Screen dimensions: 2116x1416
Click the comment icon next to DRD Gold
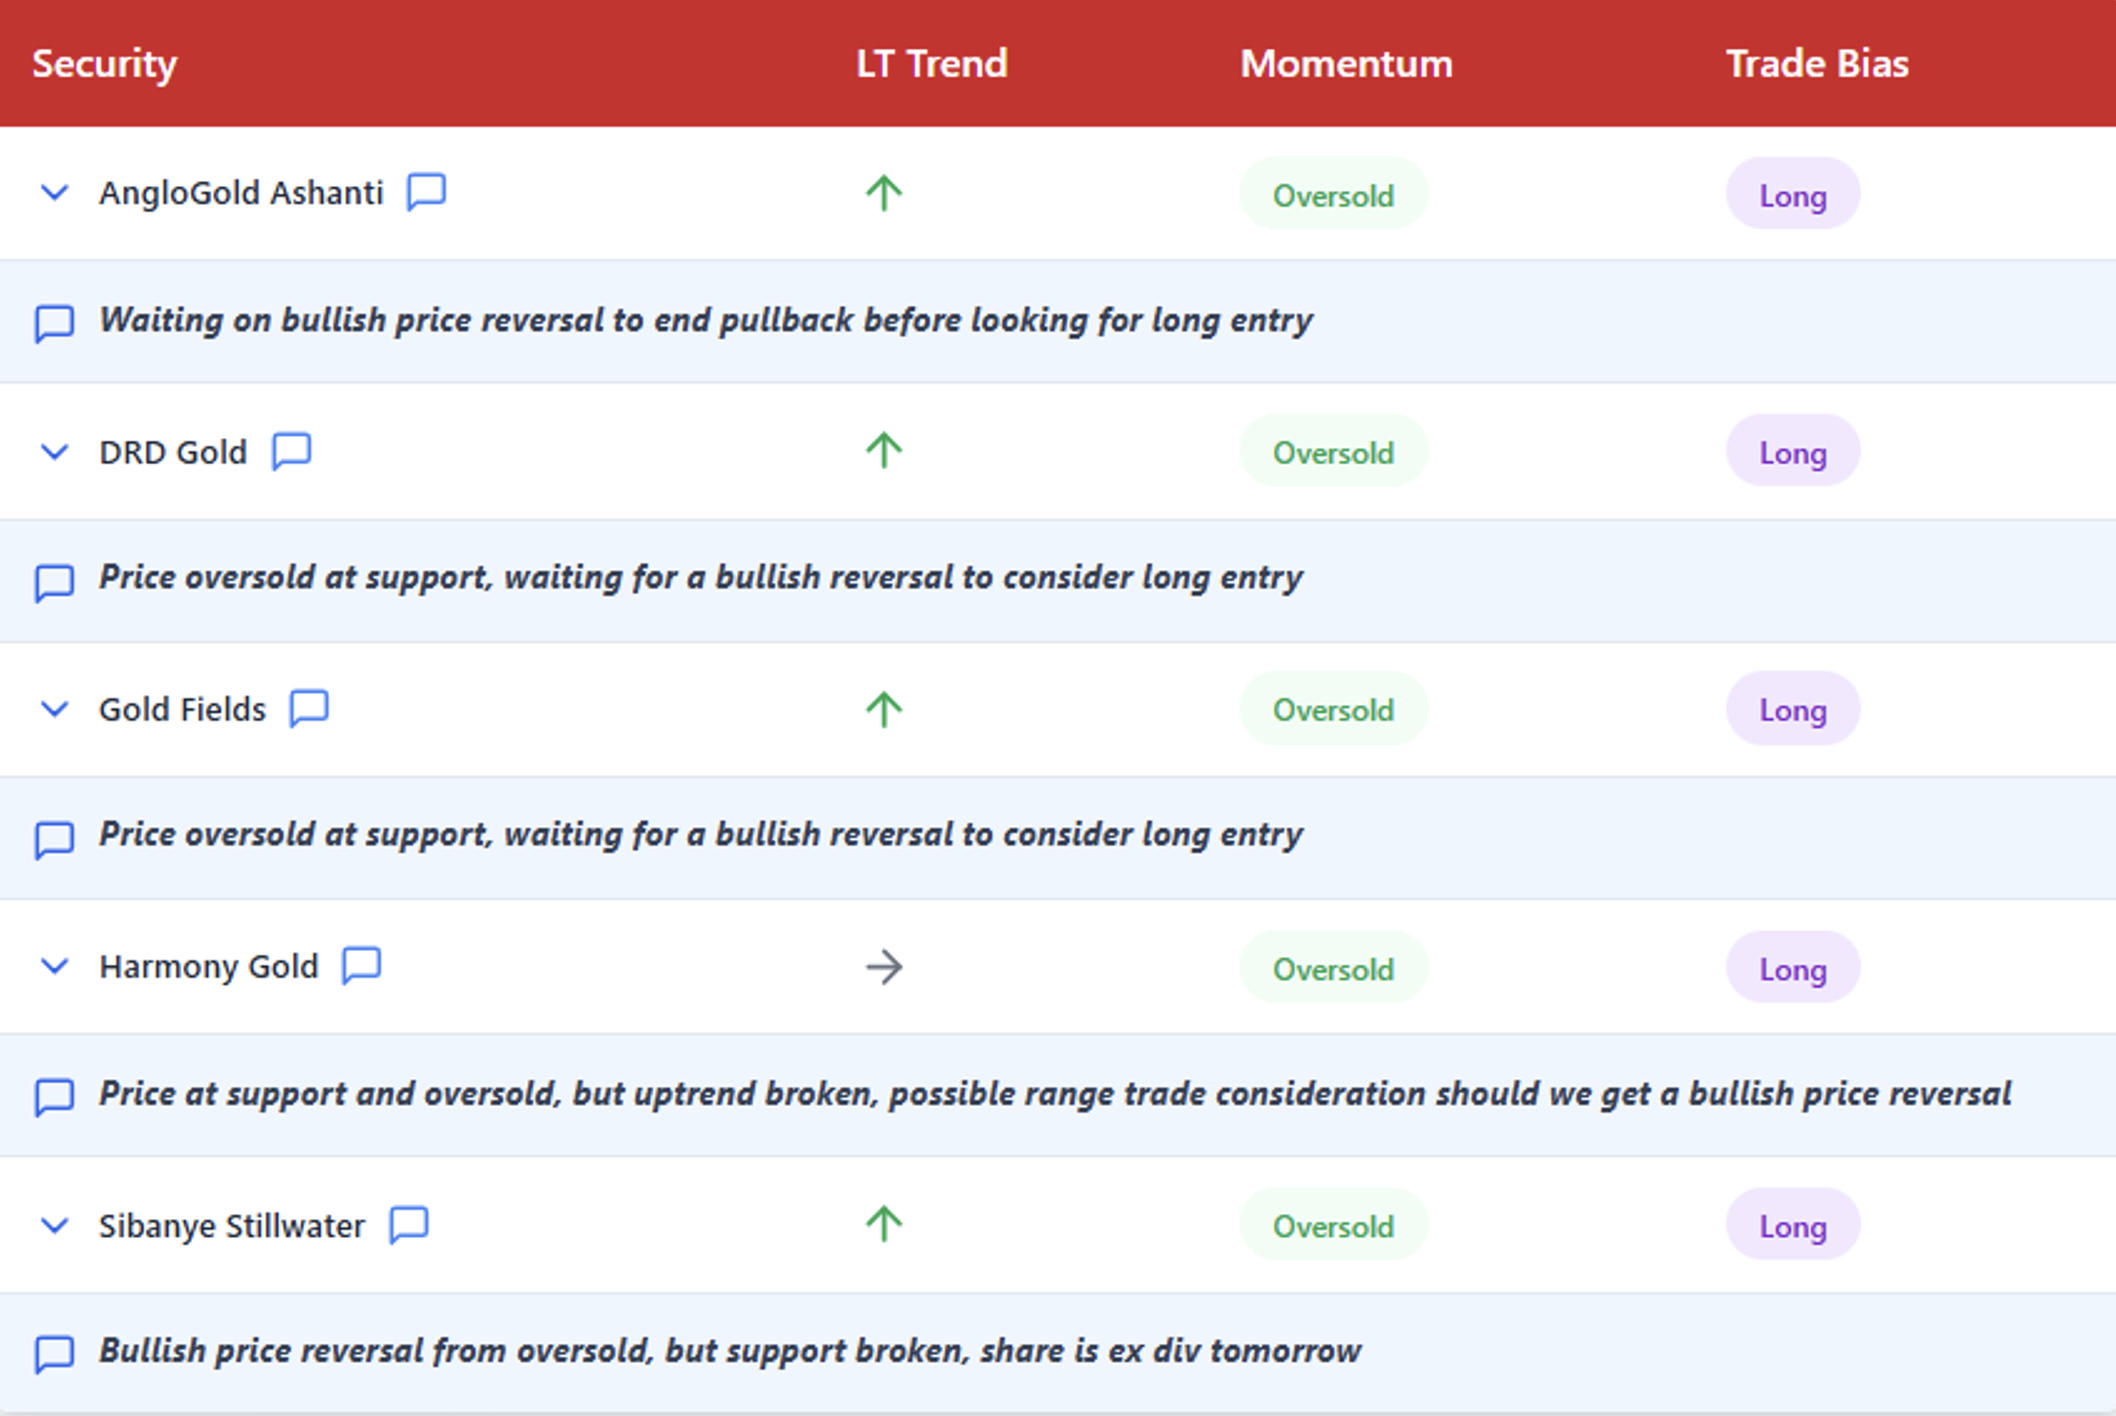point(292,451)
